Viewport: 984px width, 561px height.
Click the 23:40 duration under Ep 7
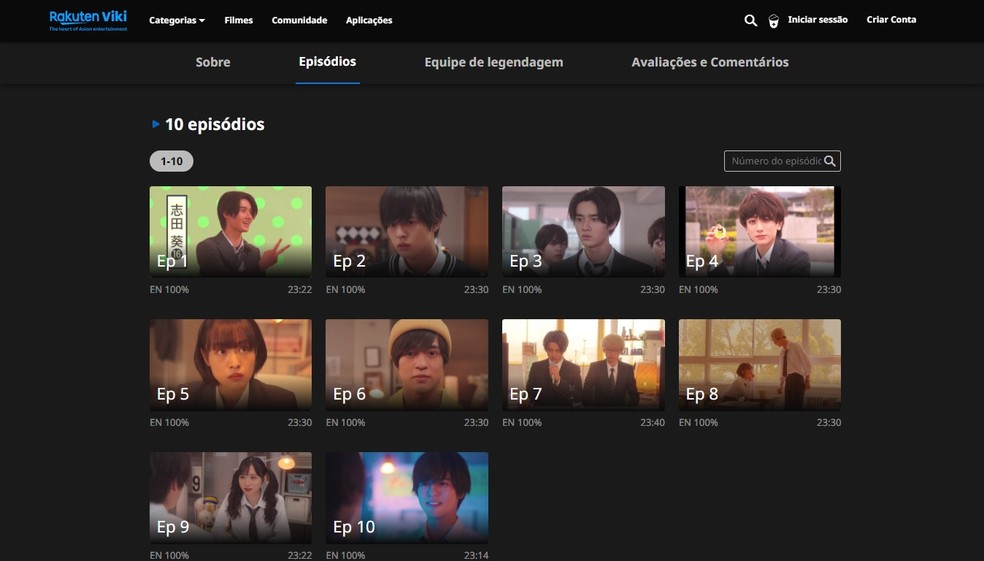pos(652,423)
